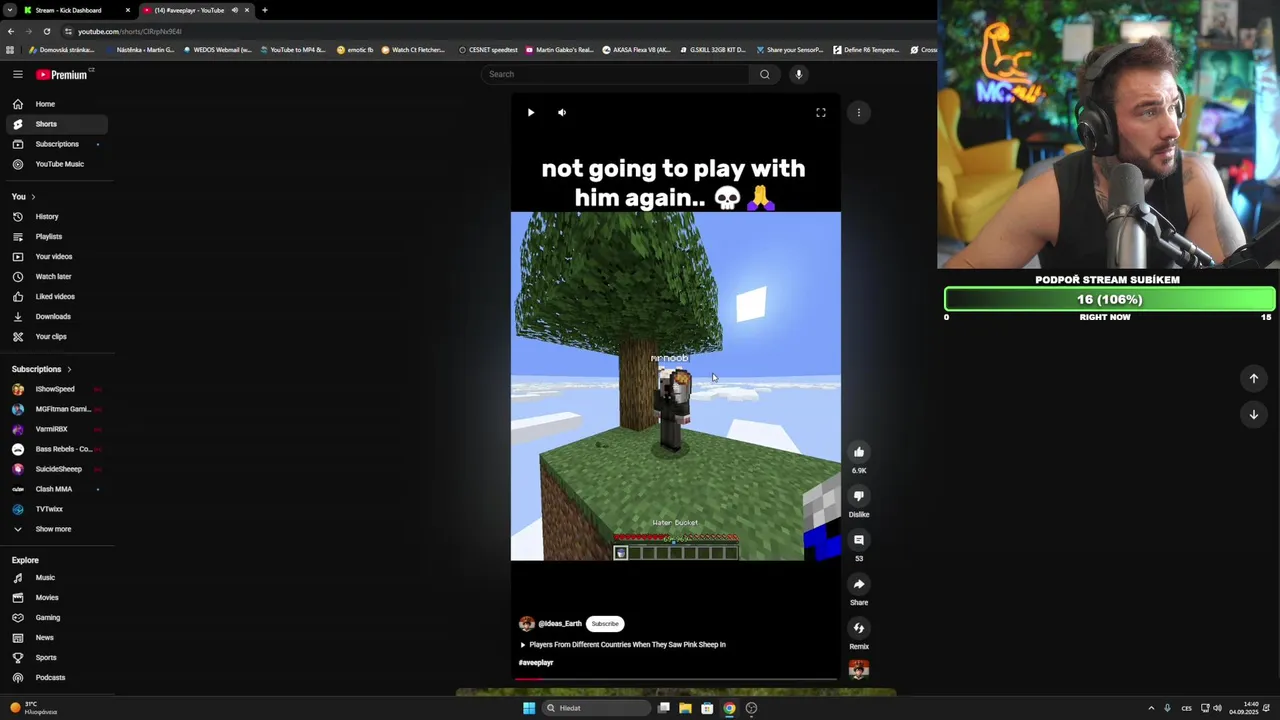
Task: Show hidden system tray icons
Action: point(1151,708)
